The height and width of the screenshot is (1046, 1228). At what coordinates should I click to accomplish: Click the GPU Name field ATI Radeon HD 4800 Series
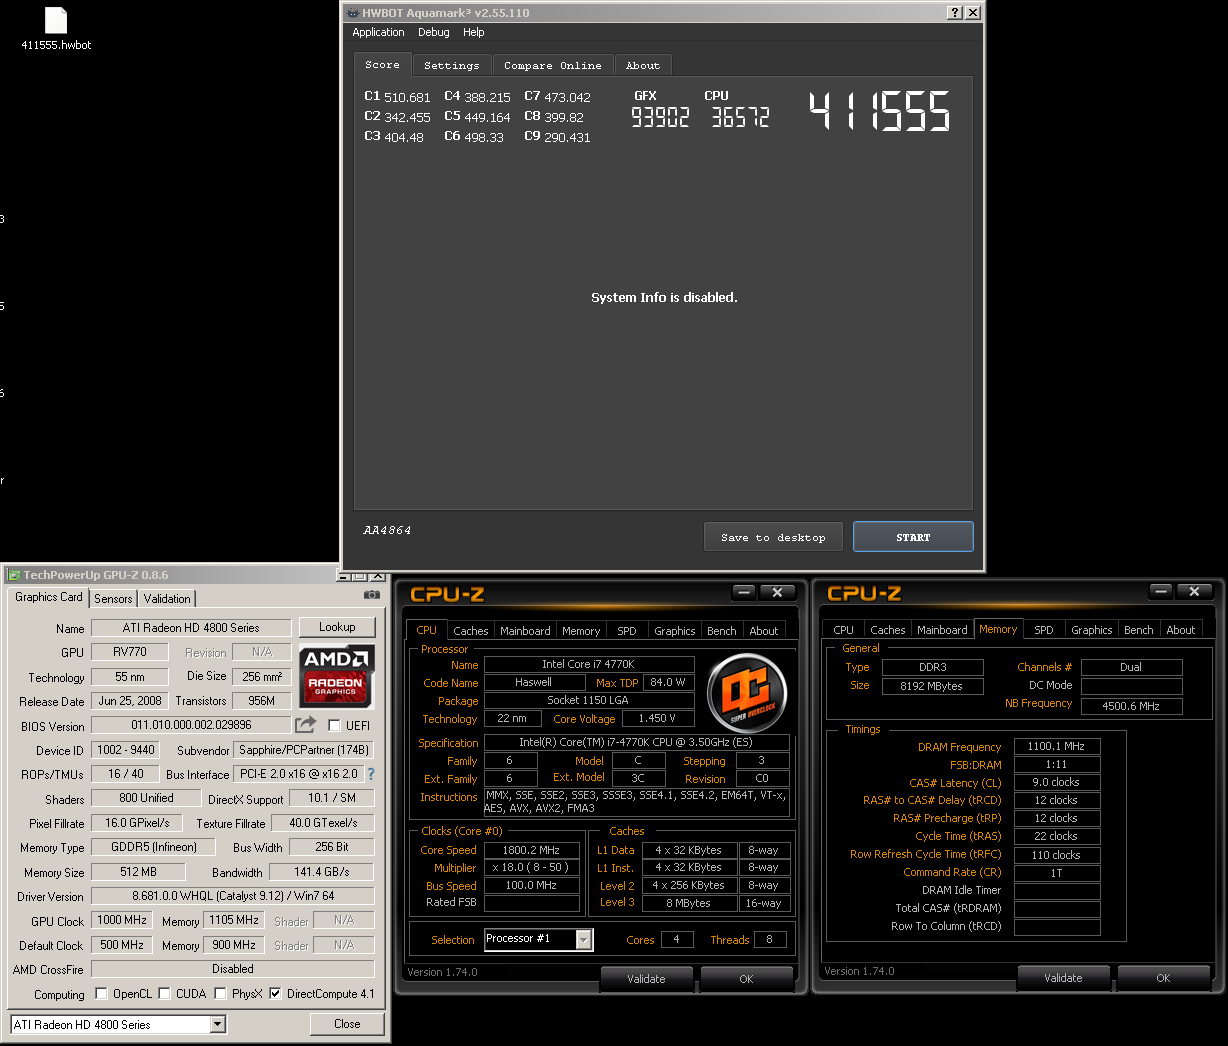tap(191, 628)
